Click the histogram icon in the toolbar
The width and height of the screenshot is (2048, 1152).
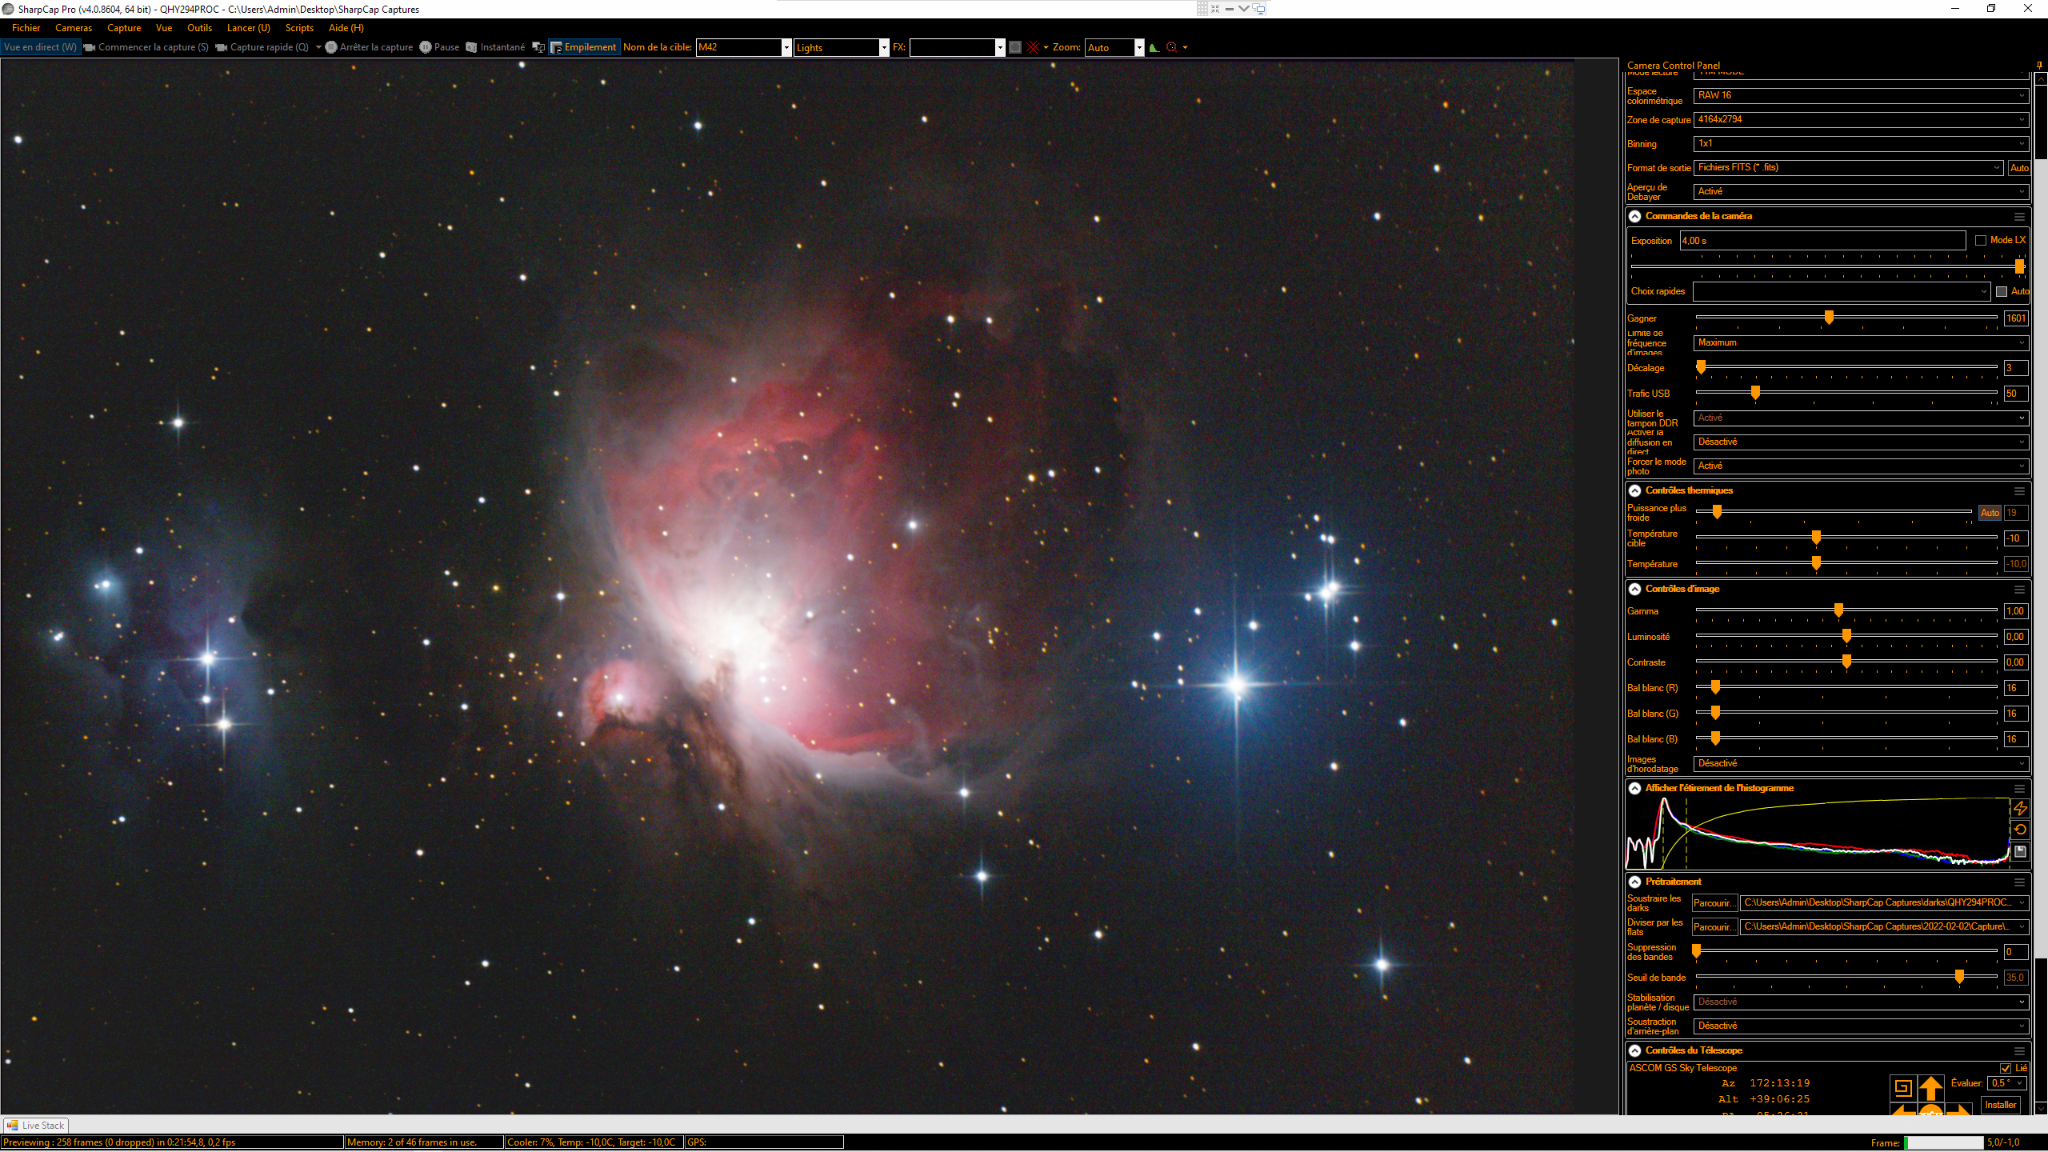pyautogui.click(x=1155, y=47)
